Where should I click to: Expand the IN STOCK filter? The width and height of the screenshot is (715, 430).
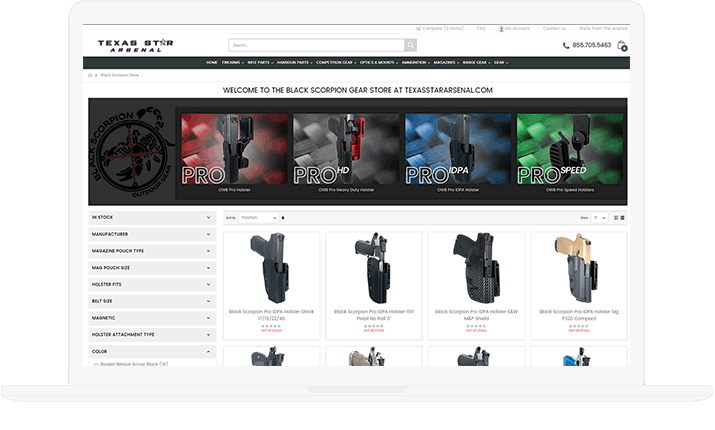152,218
